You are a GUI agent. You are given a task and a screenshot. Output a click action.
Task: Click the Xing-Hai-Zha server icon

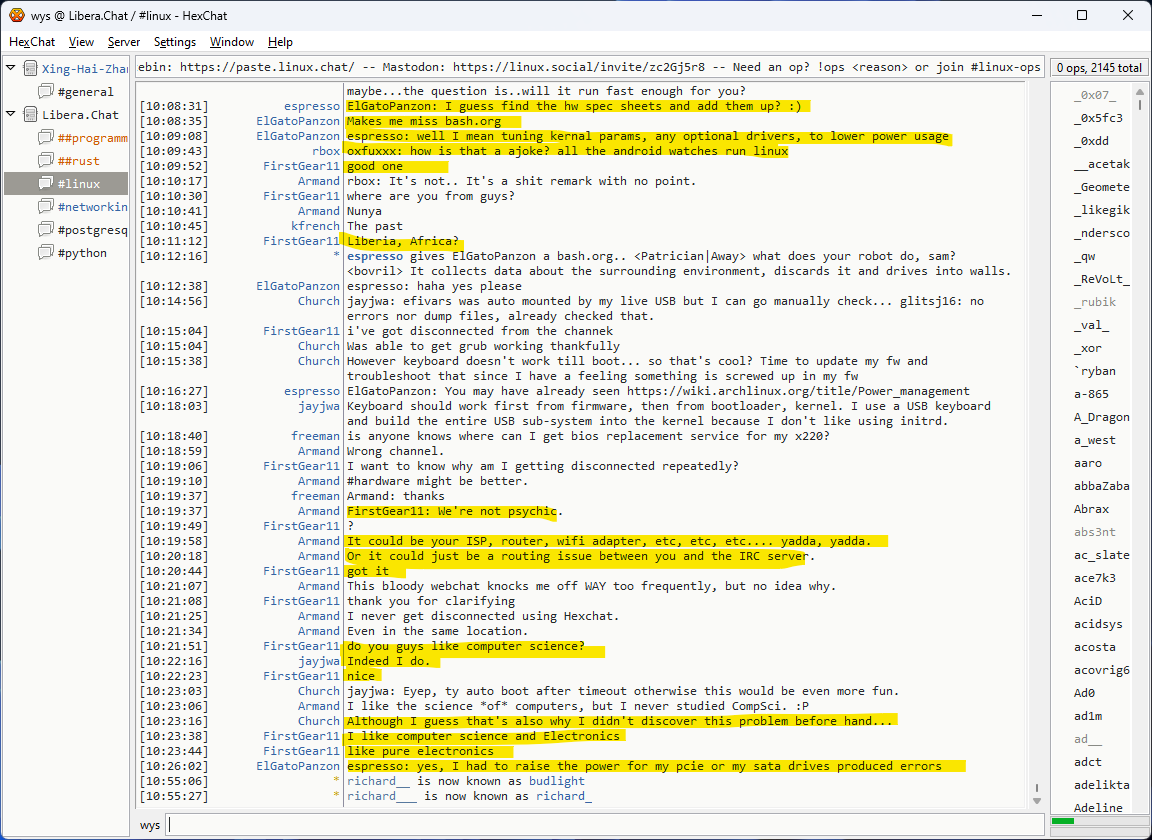(x=30, y=69)
